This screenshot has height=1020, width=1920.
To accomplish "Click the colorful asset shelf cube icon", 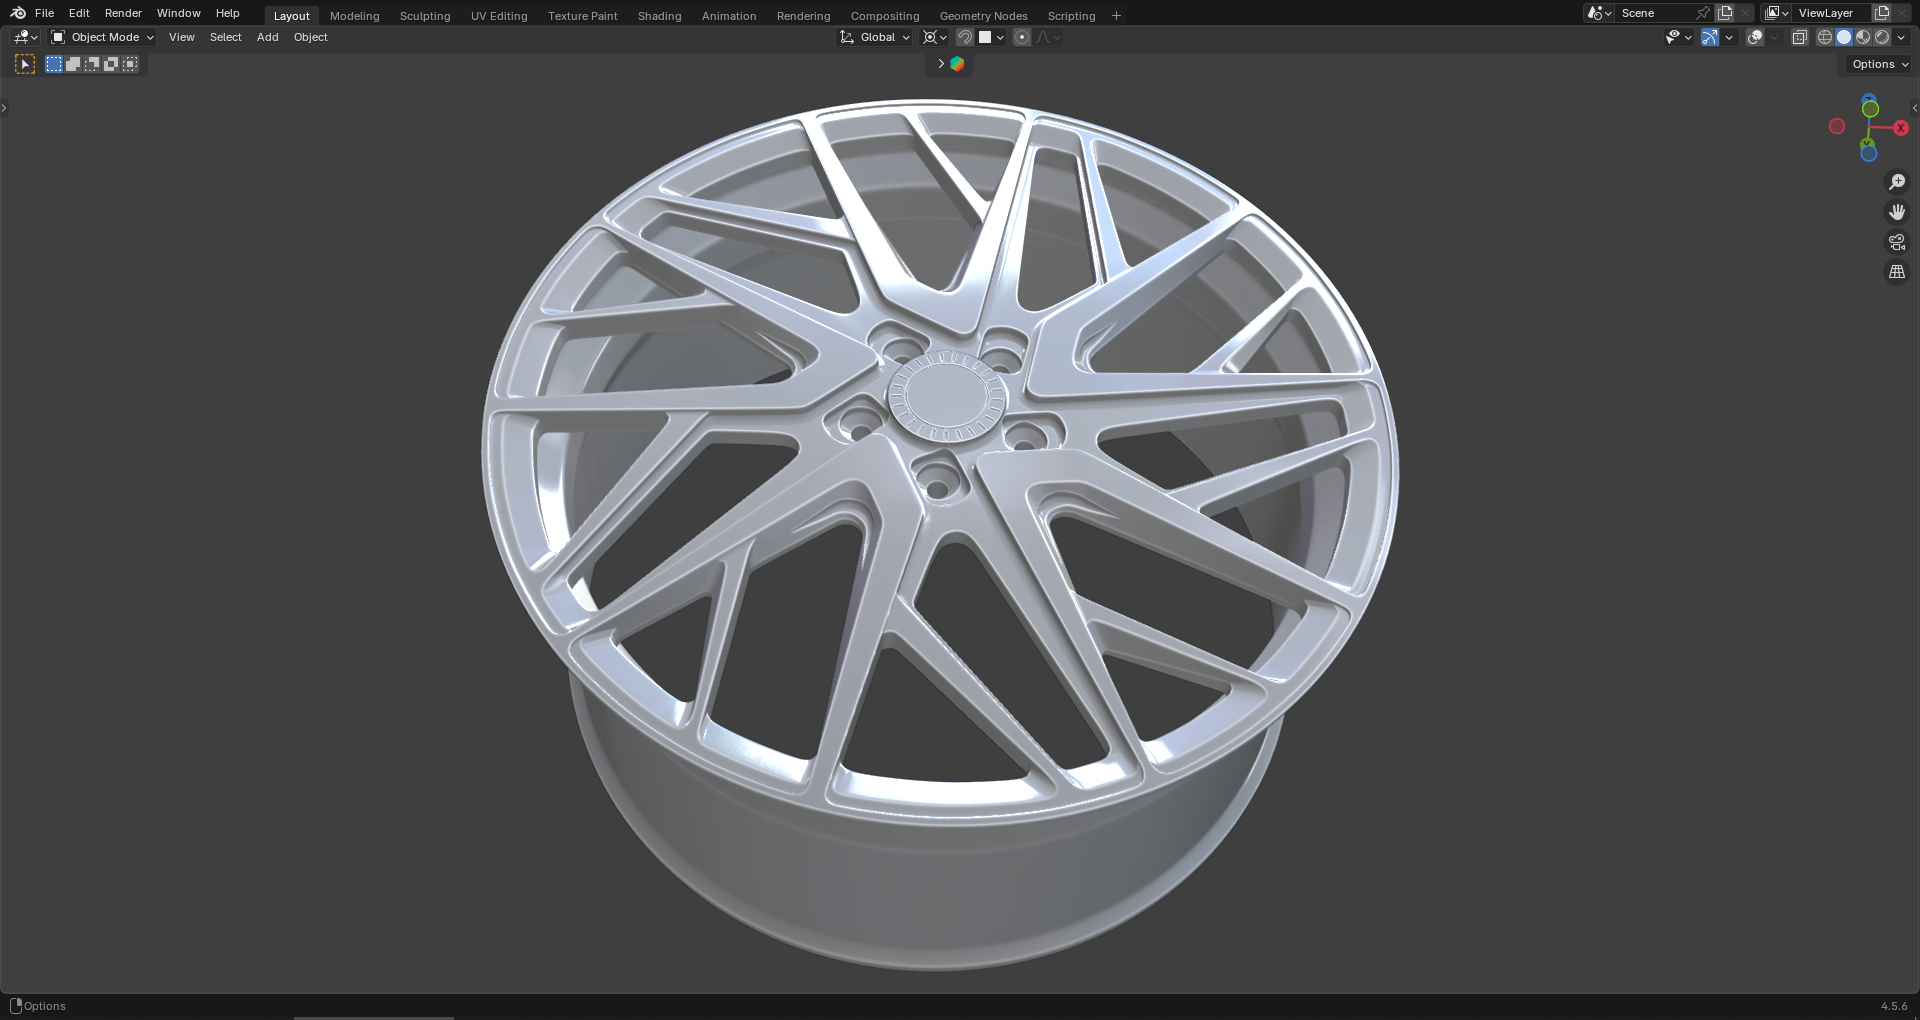I will click(957, 64).
